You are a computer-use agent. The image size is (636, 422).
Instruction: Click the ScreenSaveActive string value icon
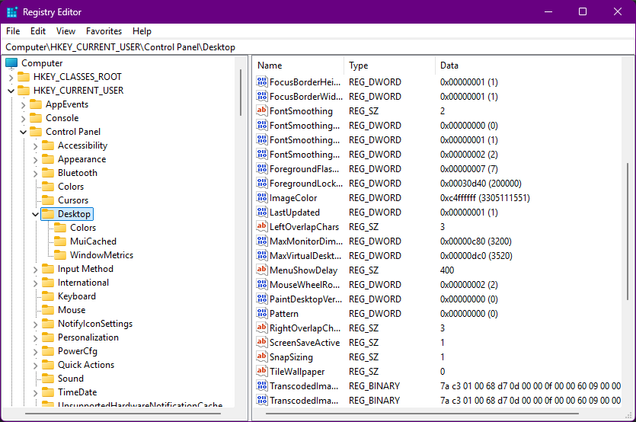tap(262, 342)
